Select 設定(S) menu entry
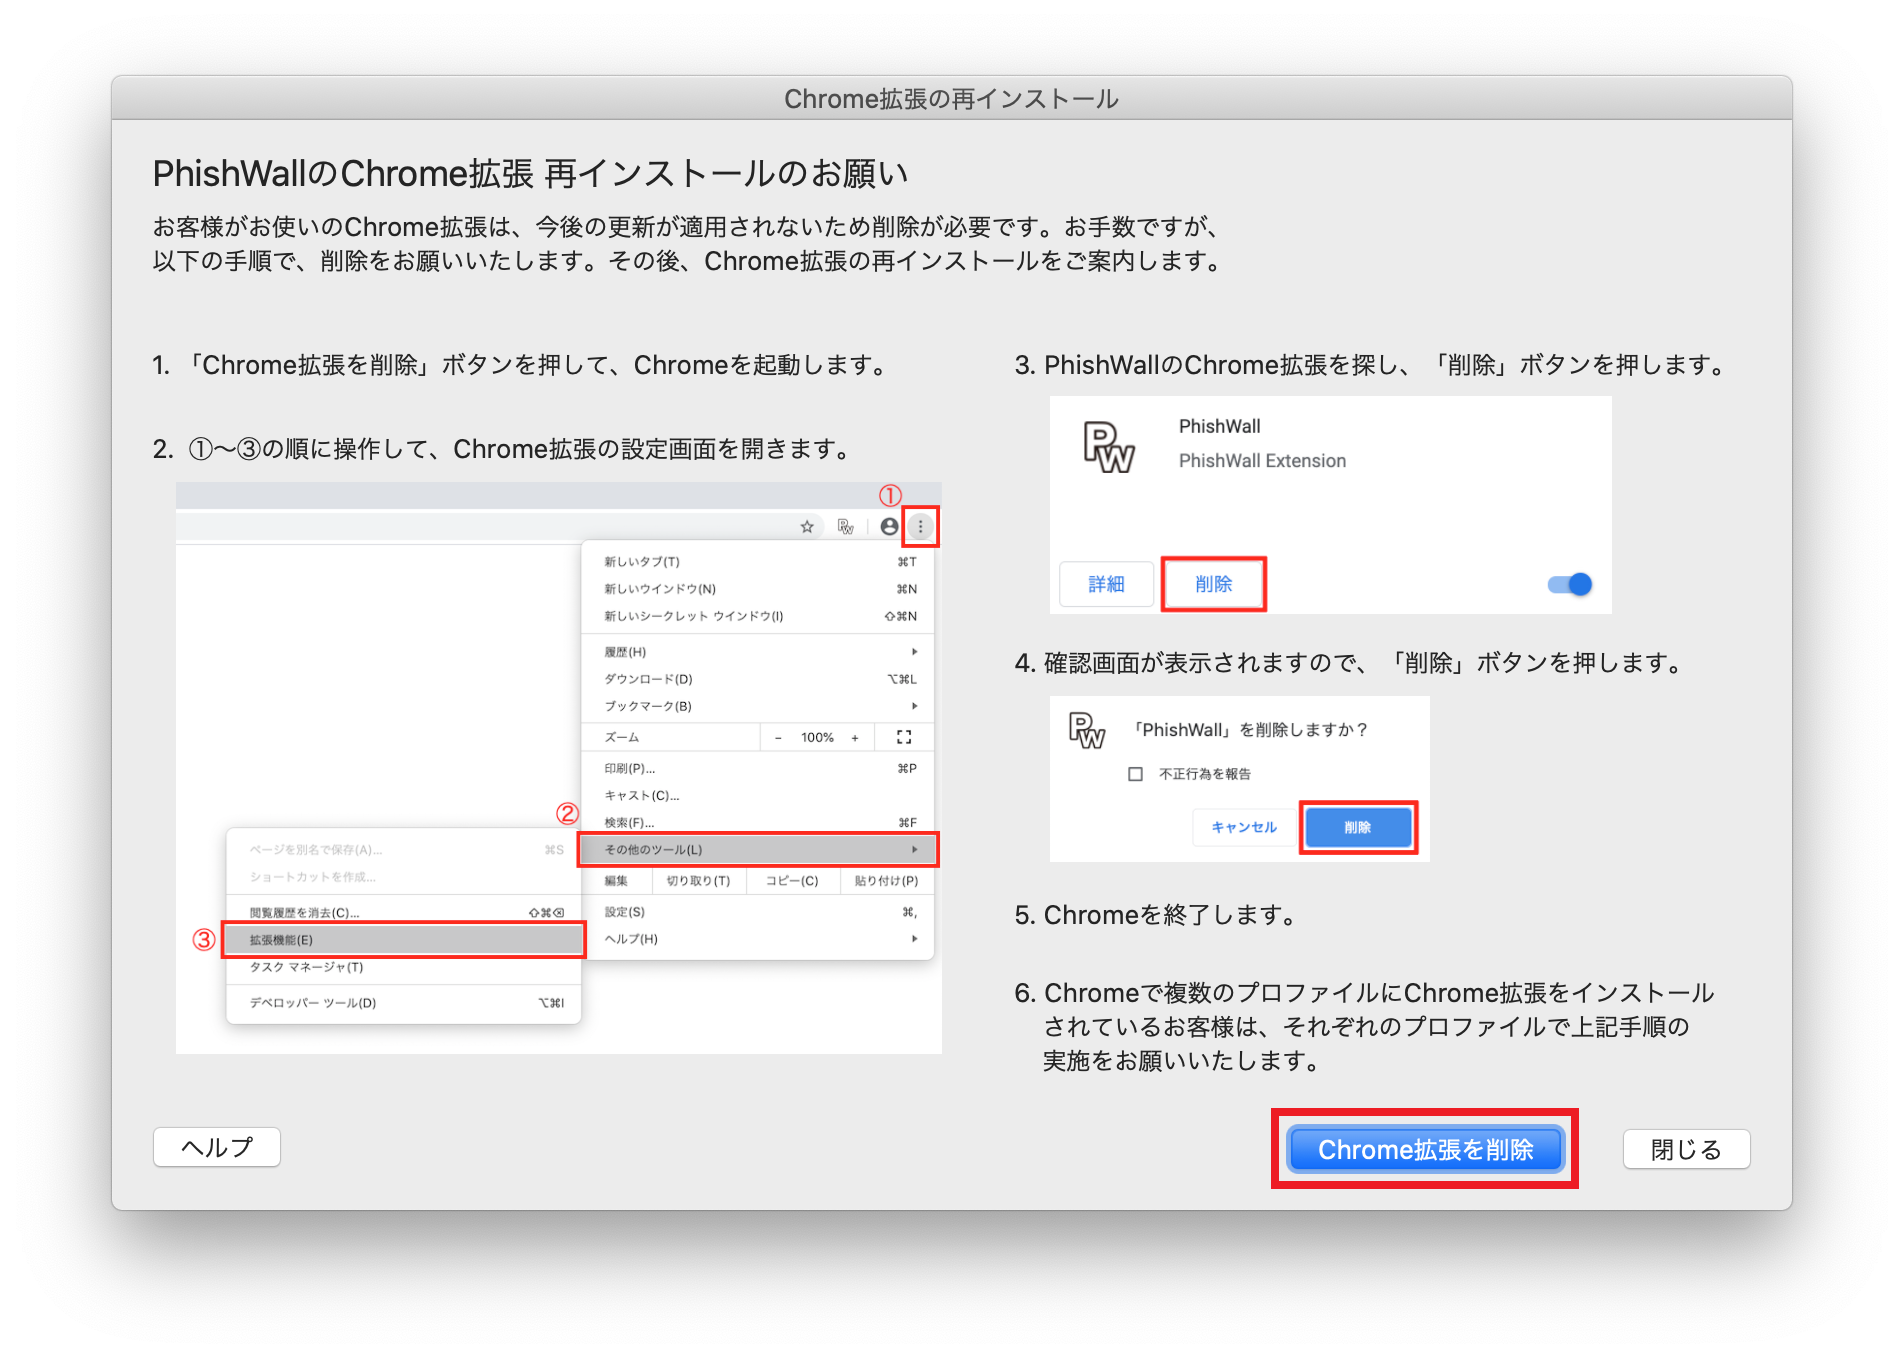This screenshot has height=1358, width=1904. click(758, 912)
